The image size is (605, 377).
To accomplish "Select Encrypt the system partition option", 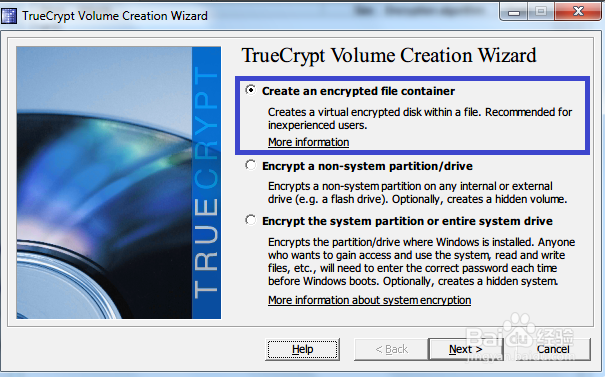I will click(x=251, y=220).
